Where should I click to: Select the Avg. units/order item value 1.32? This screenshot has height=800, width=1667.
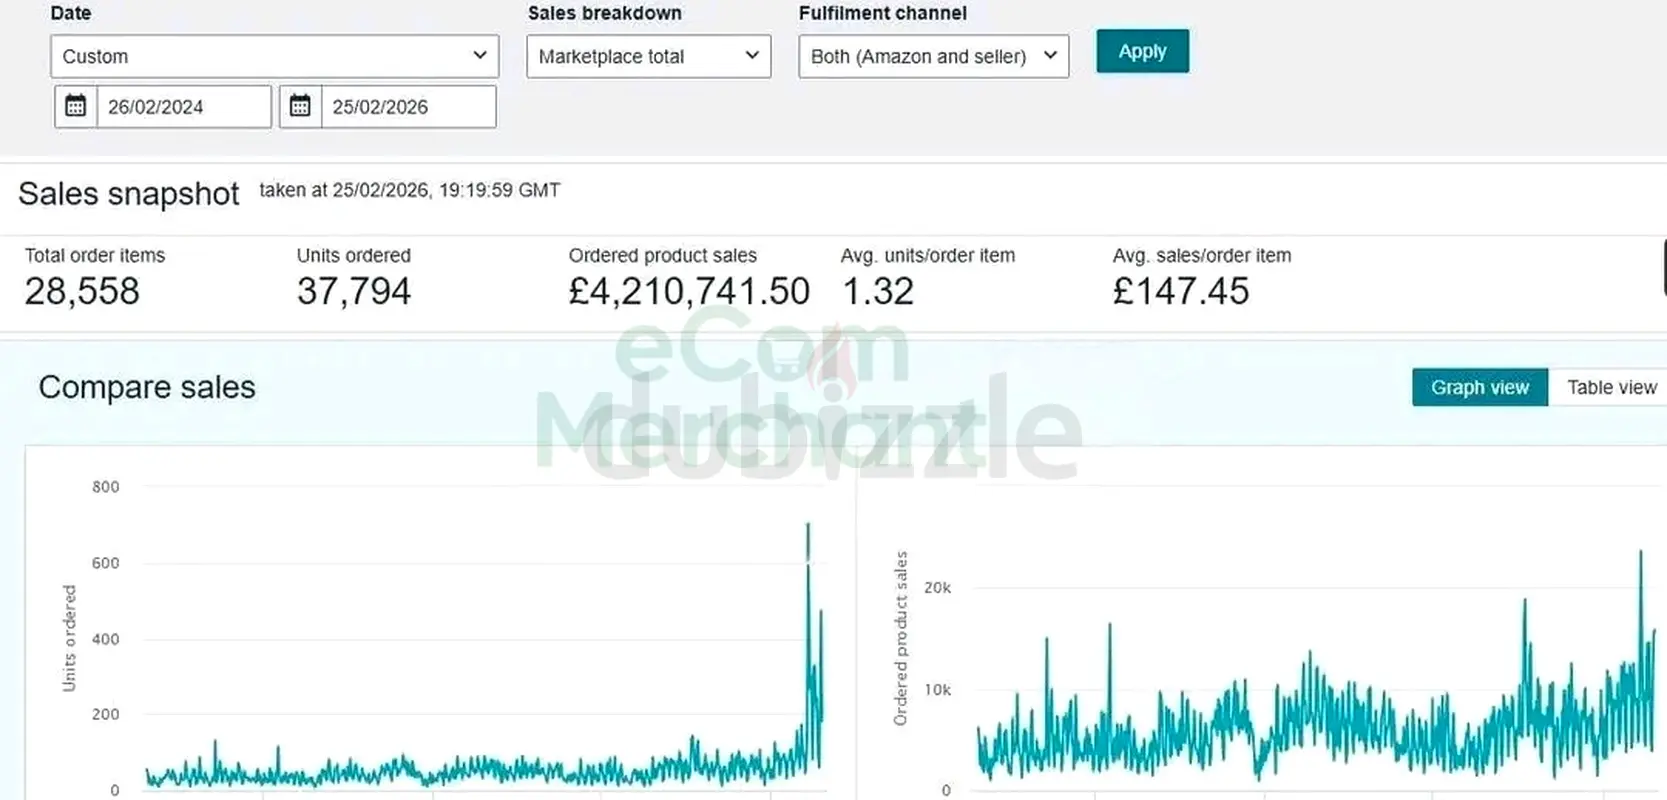click(x=878, y=292)
